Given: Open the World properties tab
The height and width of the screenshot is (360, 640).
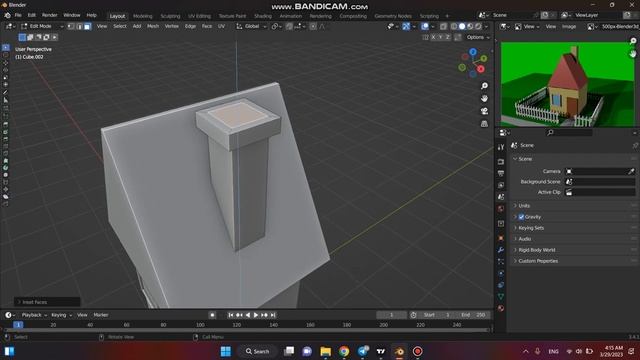Looking at the screenshot, I should [501, 209].
